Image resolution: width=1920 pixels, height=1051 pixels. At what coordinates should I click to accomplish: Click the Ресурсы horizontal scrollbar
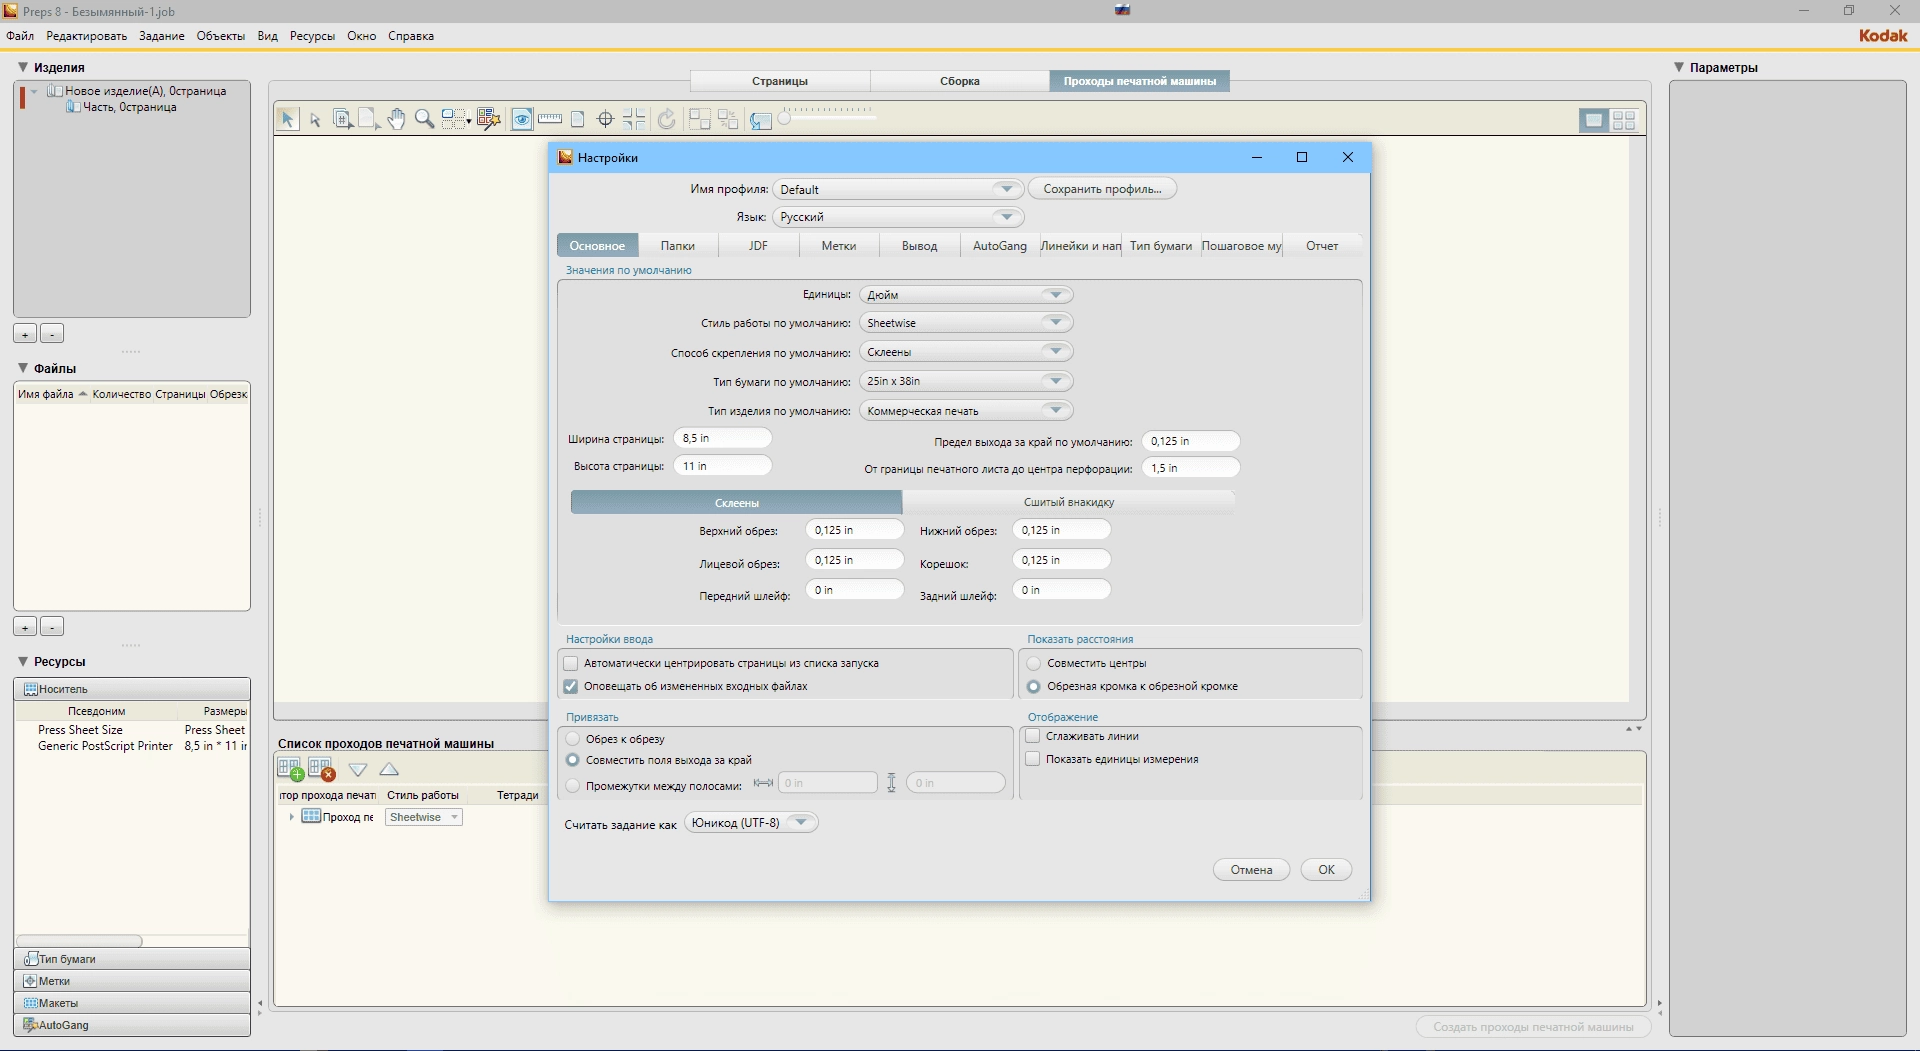tap(80, 941)
